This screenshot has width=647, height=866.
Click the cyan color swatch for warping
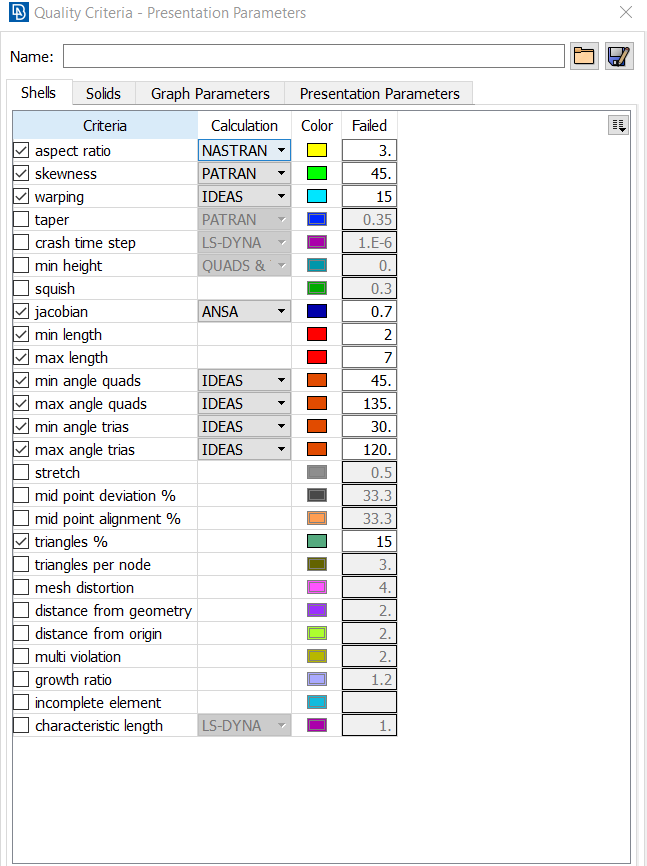316,196
